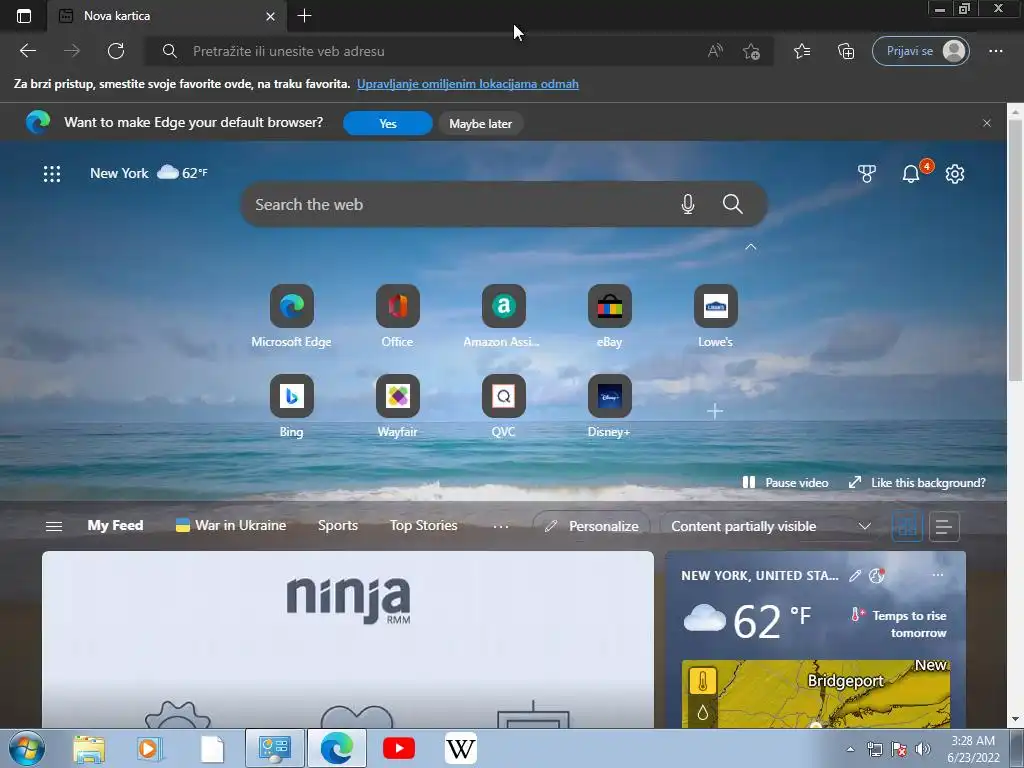The width and height of the screenshot is (1024, 768).
Task: Click the Maybe later button
Action: coord(481,123)
